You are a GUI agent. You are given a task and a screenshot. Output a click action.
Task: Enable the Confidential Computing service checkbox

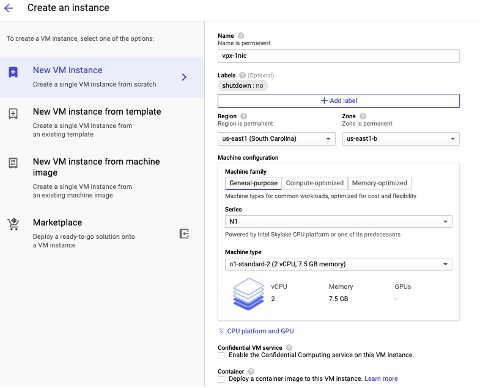[x=221, y=355]
